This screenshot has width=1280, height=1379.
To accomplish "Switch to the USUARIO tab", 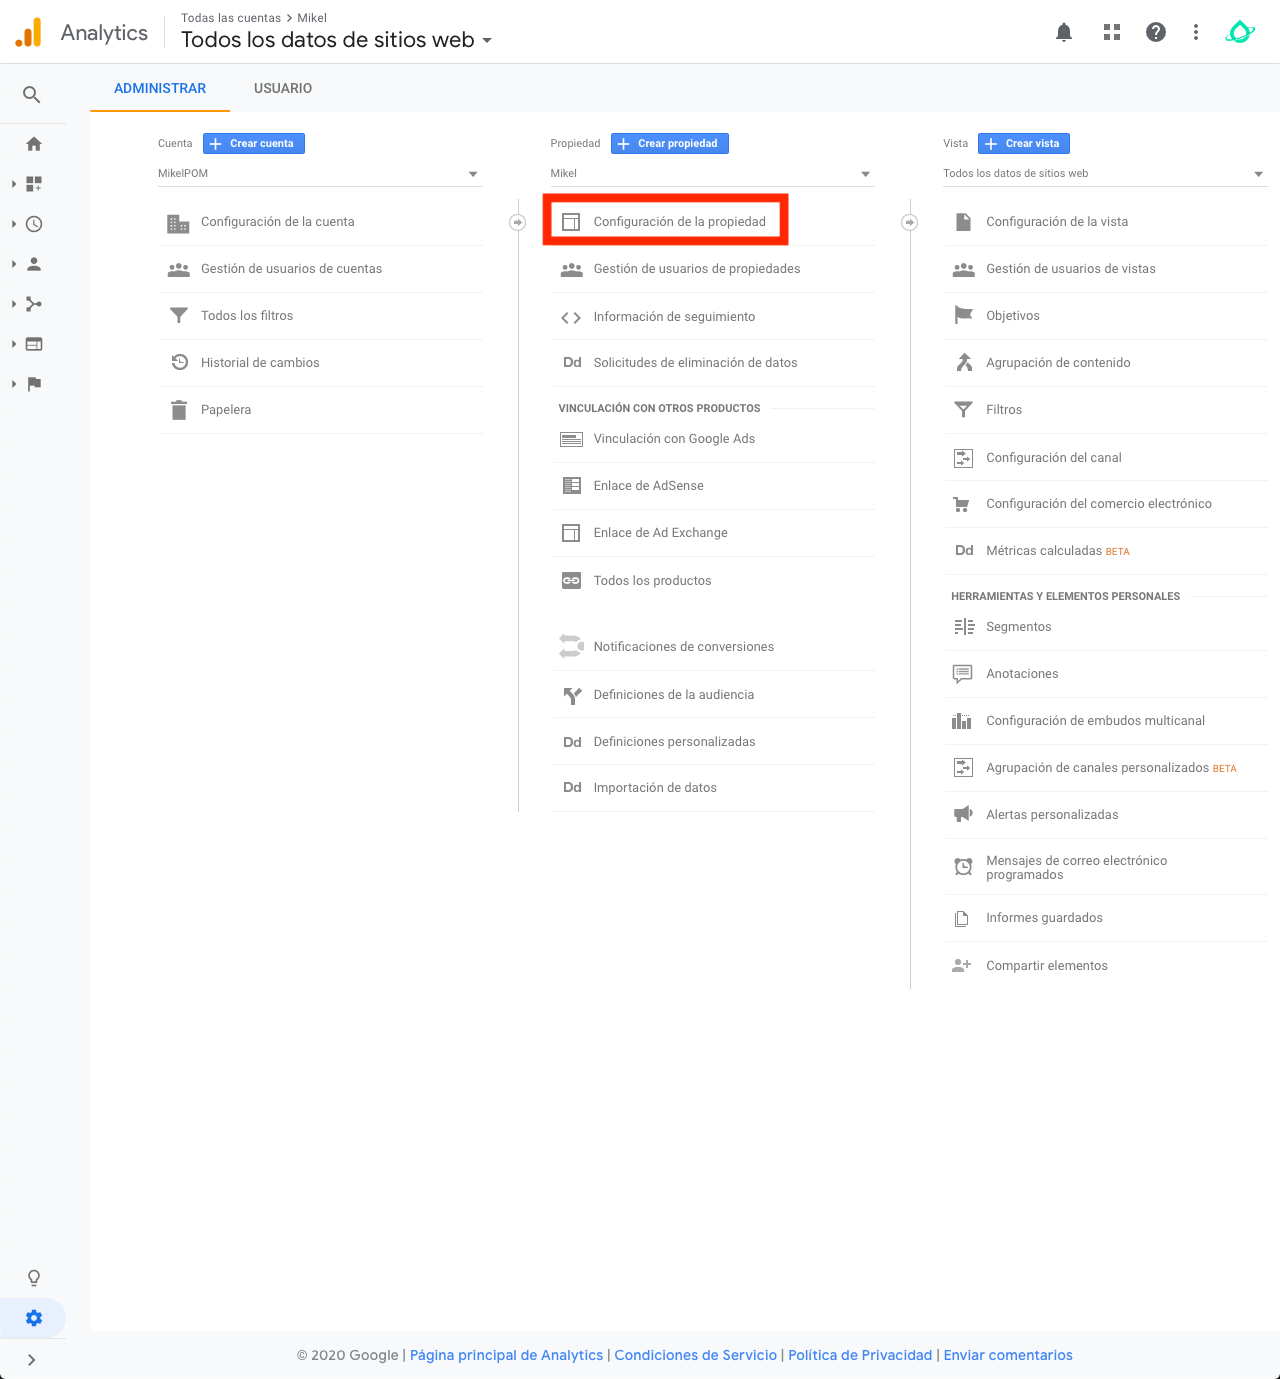I will (x=282, y=88).
